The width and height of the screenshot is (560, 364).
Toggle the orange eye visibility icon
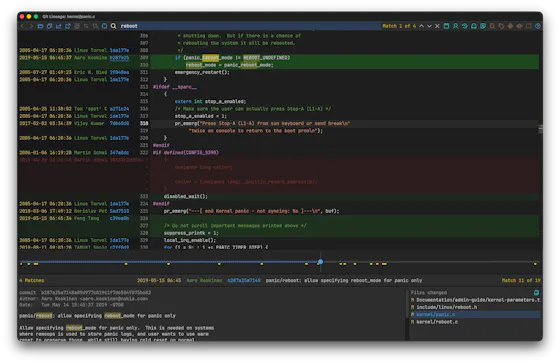[519, 26]
